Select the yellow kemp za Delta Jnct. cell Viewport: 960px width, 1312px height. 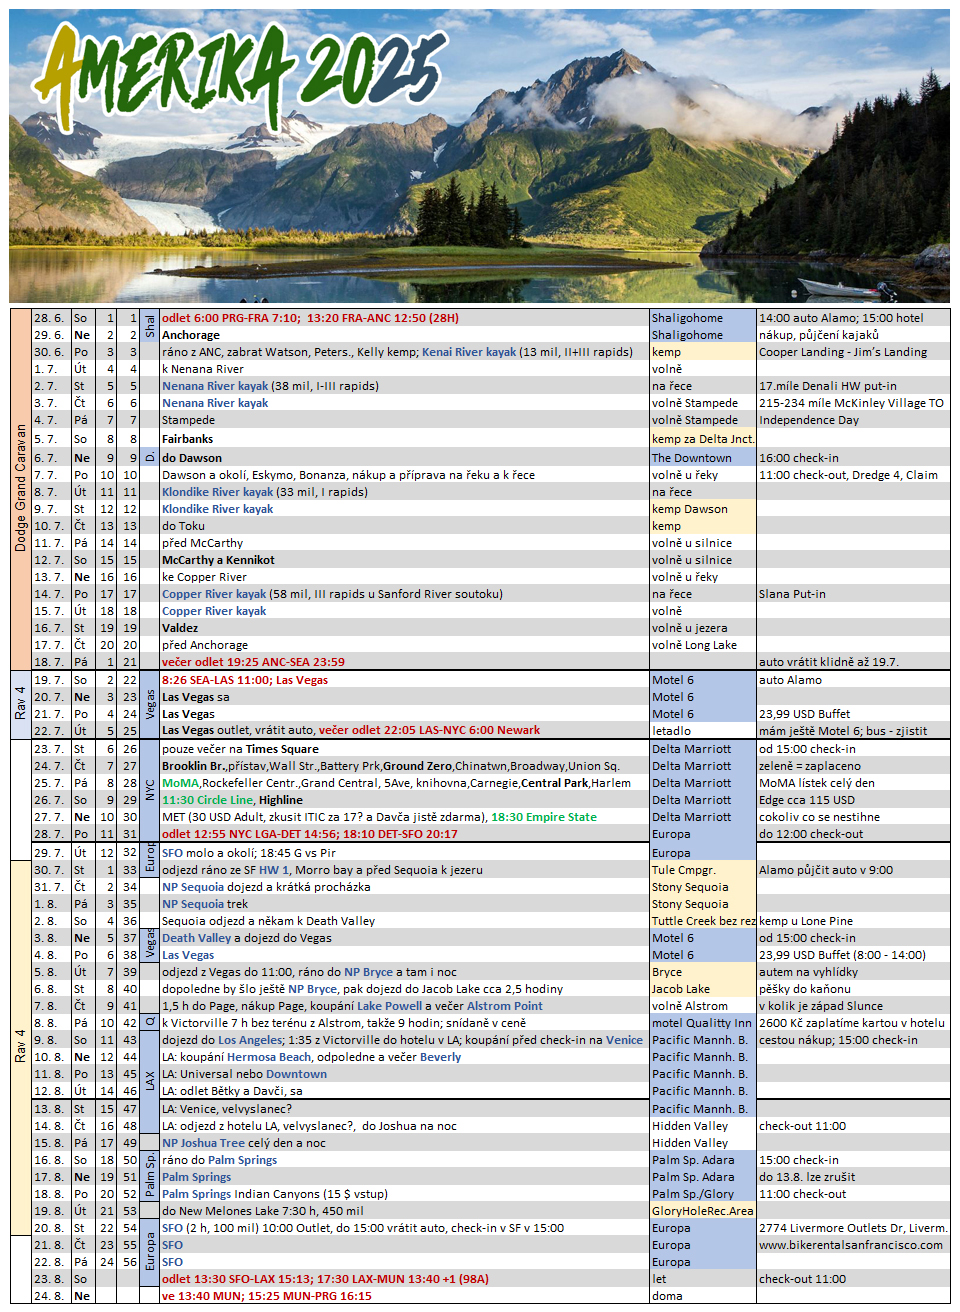(x=702, y=439)
